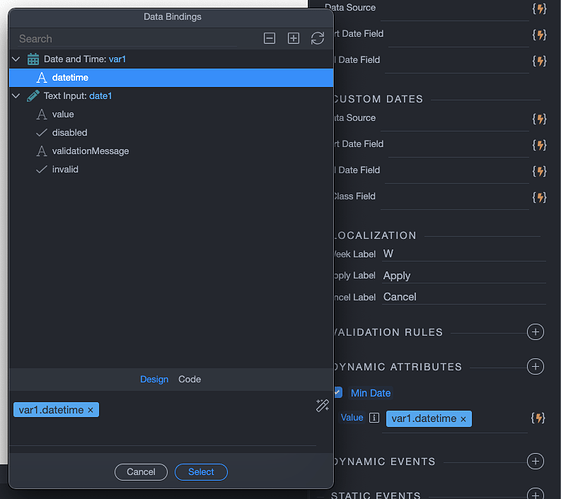This screenshot has height=499, width=561.
Task: Collapse all bindings with the minus box icon
Action: tap(269, 38)
